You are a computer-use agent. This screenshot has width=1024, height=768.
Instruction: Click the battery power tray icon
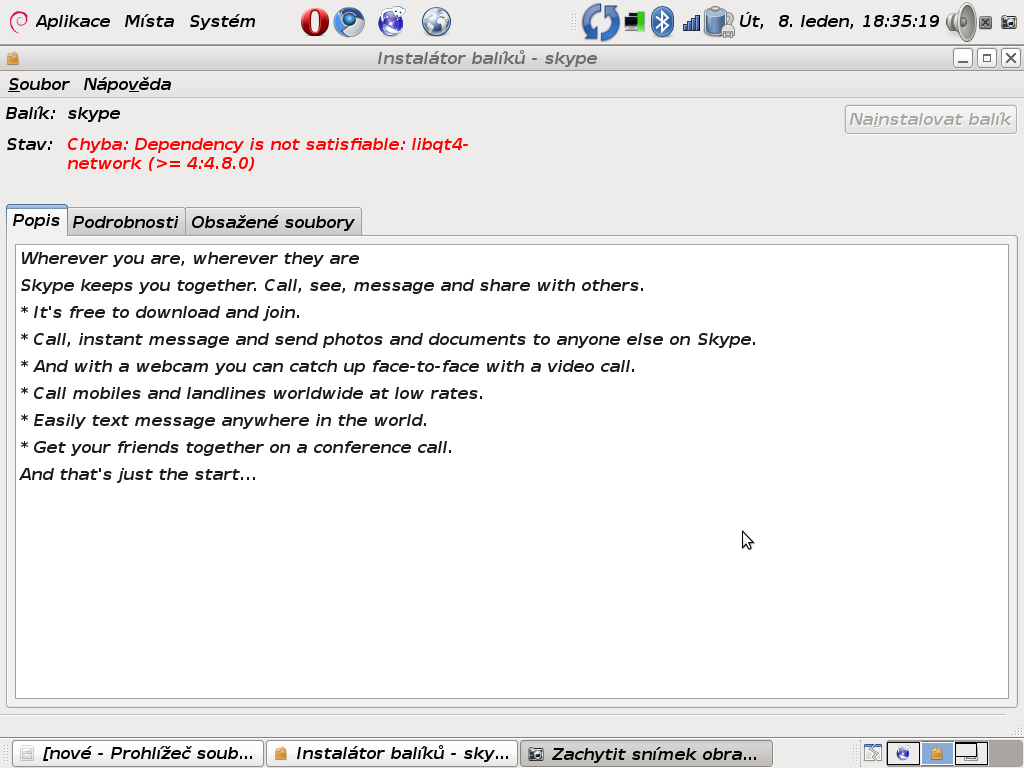tap(719, 22)
